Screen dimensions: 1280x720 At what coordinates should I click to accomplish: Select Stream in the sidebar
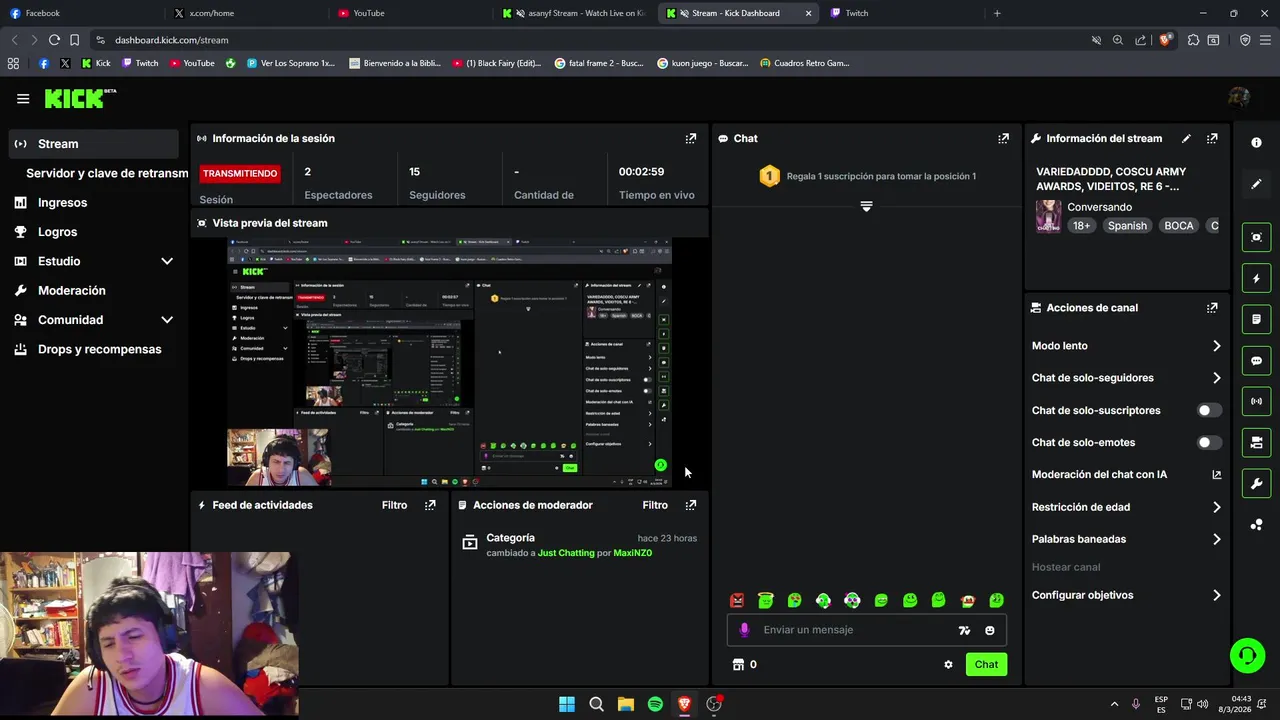tap(94, 144)
